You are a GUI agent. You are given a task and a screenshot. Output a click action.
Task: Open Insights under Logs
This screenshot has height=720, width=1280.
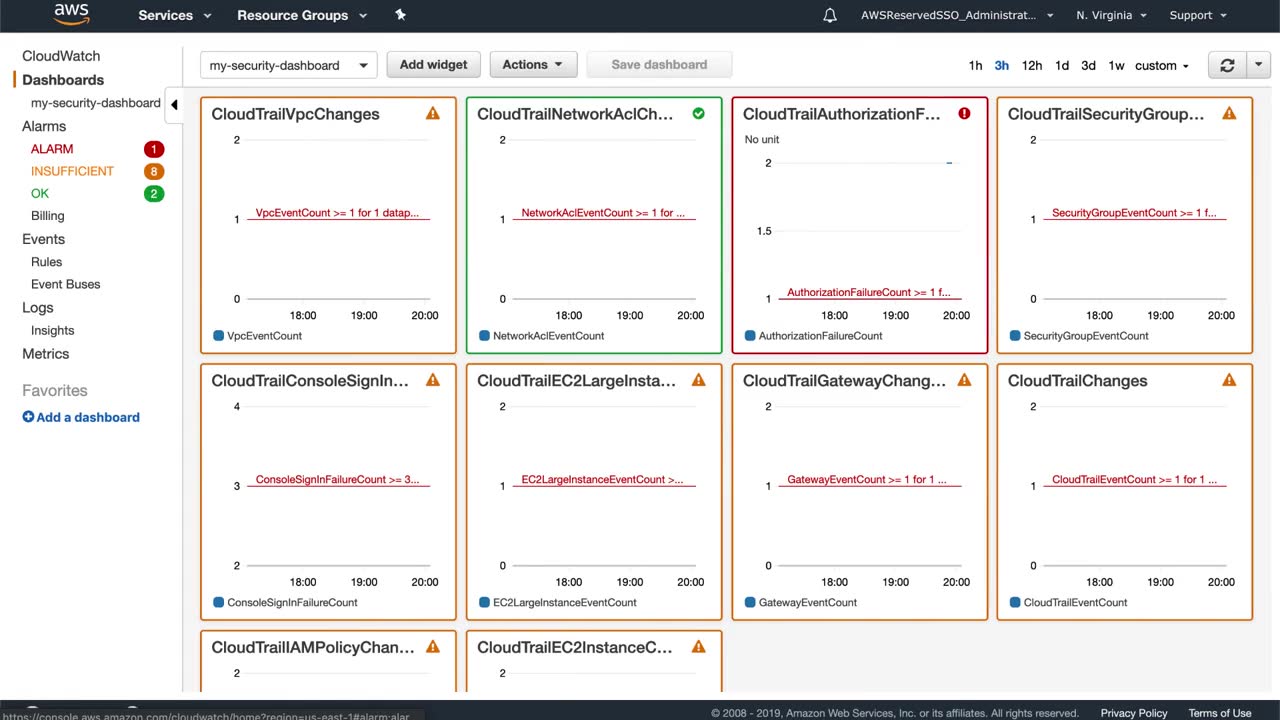point(53,330)
